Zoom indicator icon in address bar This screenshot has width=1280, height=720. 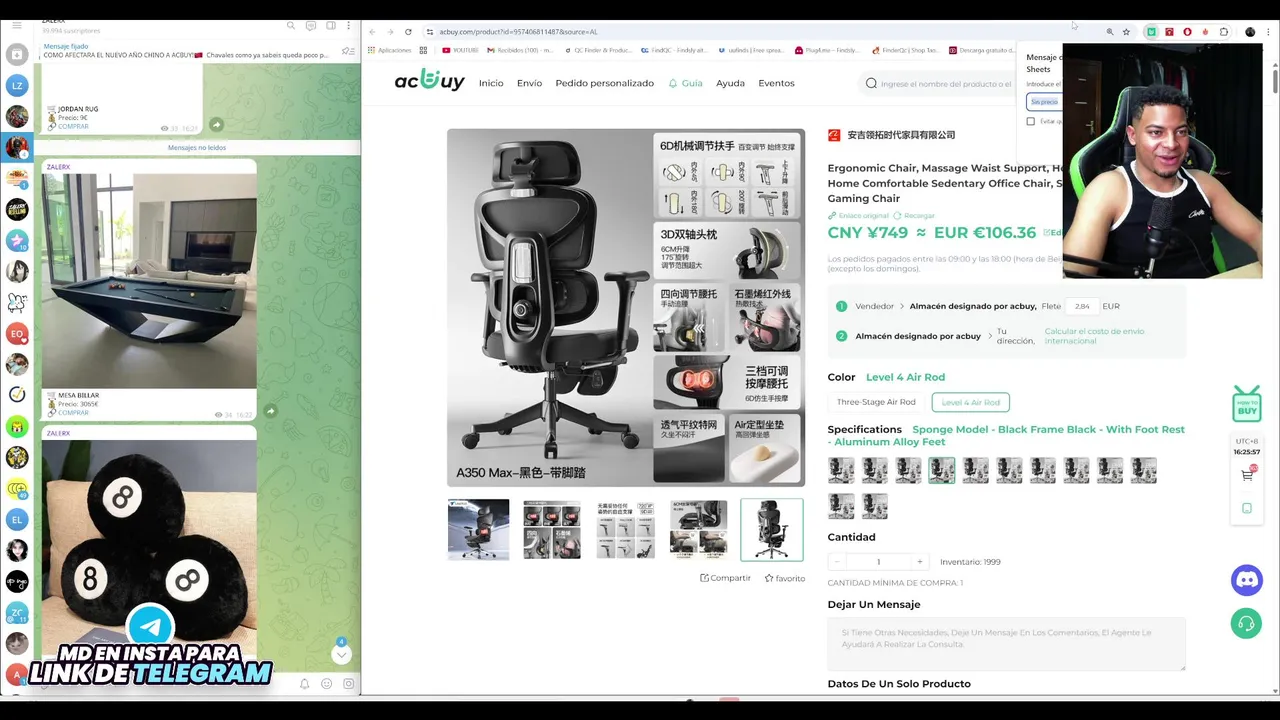[x=1109, y=32]
